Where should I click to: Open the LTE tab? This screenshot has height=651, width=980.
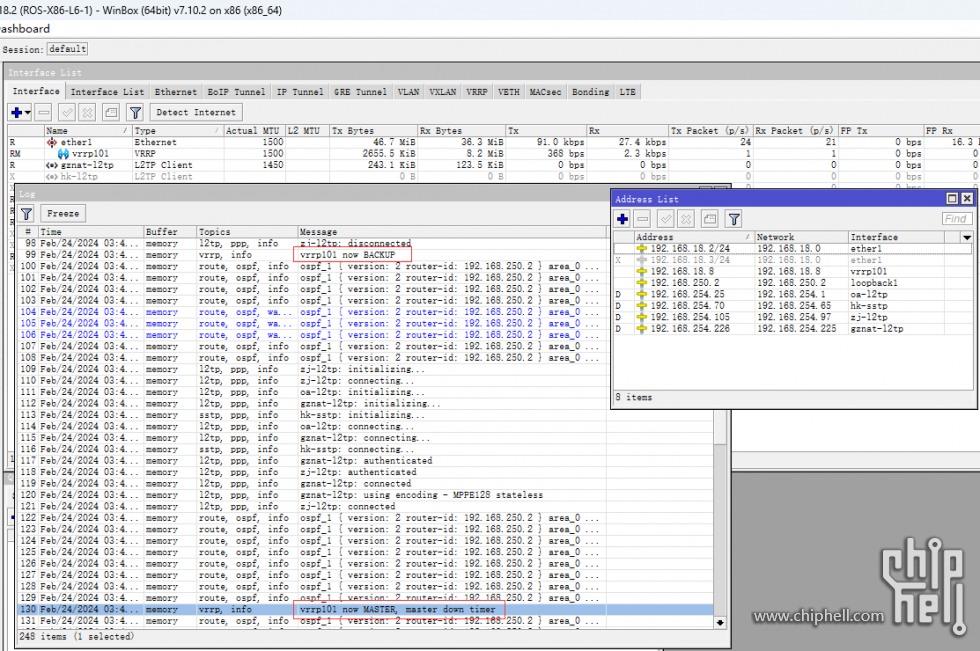click(628, 92)
